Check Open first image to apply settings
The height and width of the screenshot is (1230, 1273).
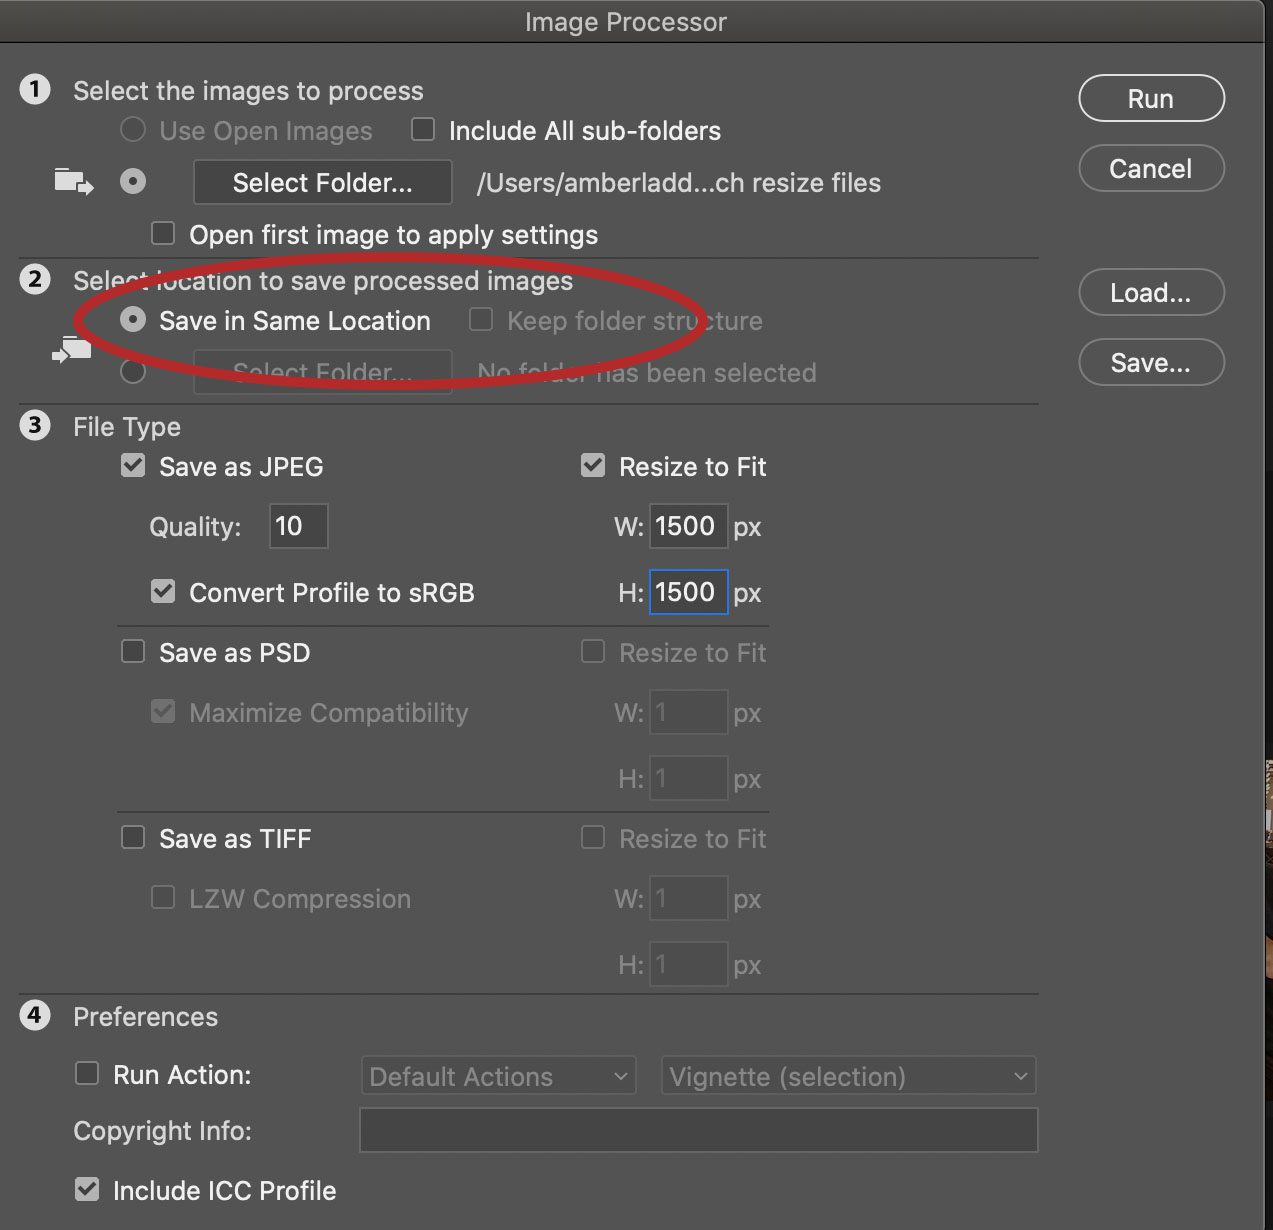tap(163, 234)
